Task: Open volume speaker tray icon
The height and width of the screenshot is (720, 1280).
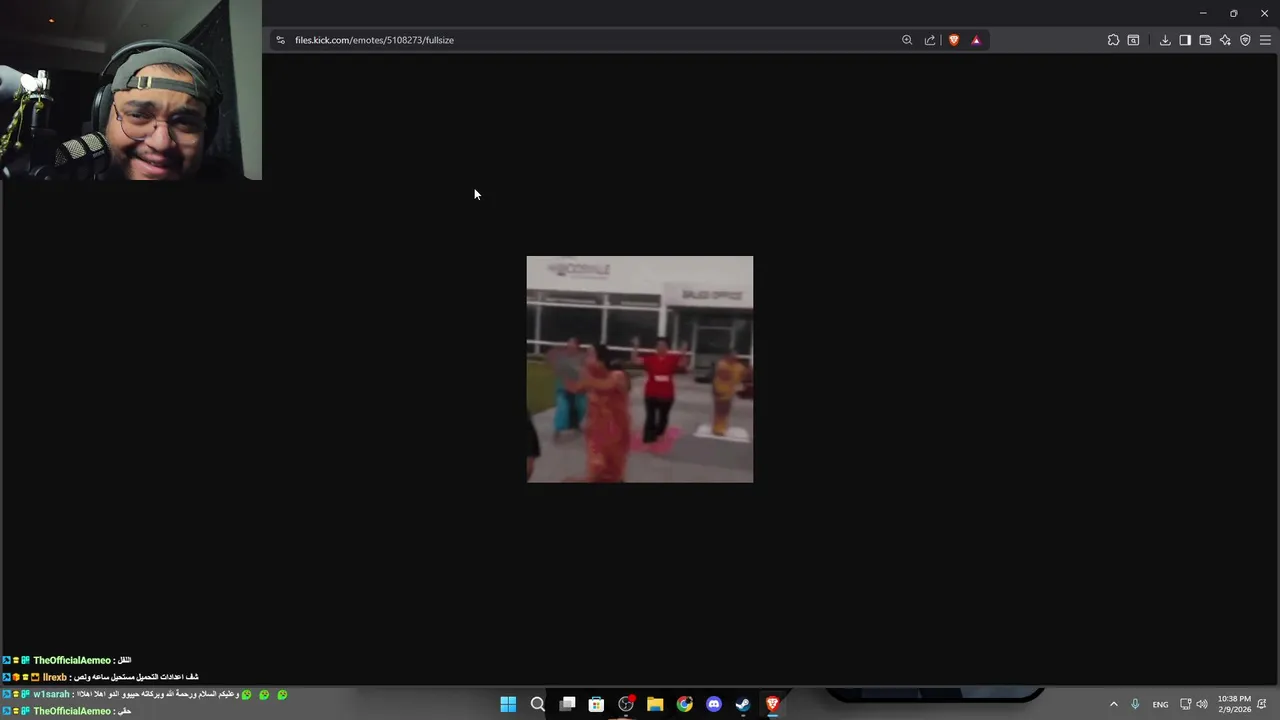Action: point(1202,704)
